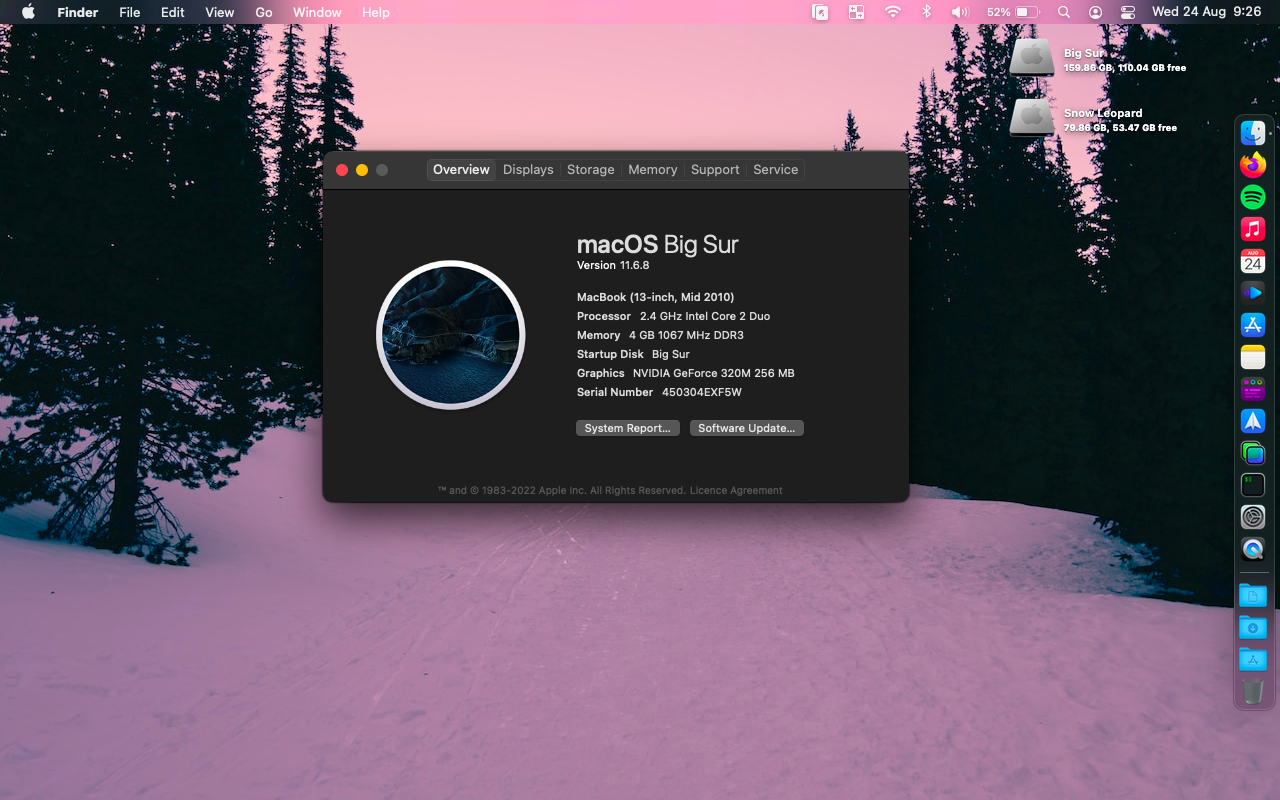Select the Big Sur disk desktop icon
Screen dimensions: 1280x800
click(1032, 57)
